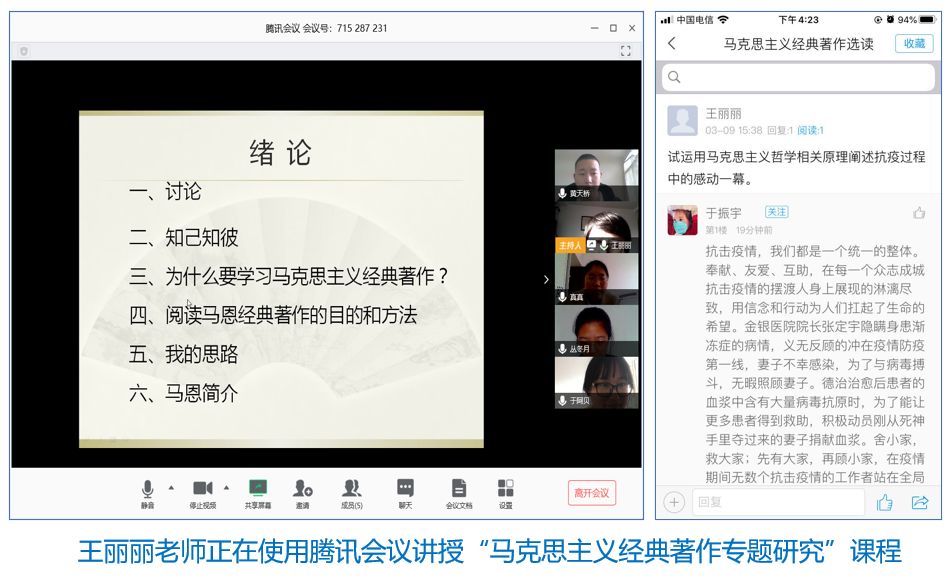Enter fullscreen mode in meeting window
The image size is (951, 578).
coord(626,50)
